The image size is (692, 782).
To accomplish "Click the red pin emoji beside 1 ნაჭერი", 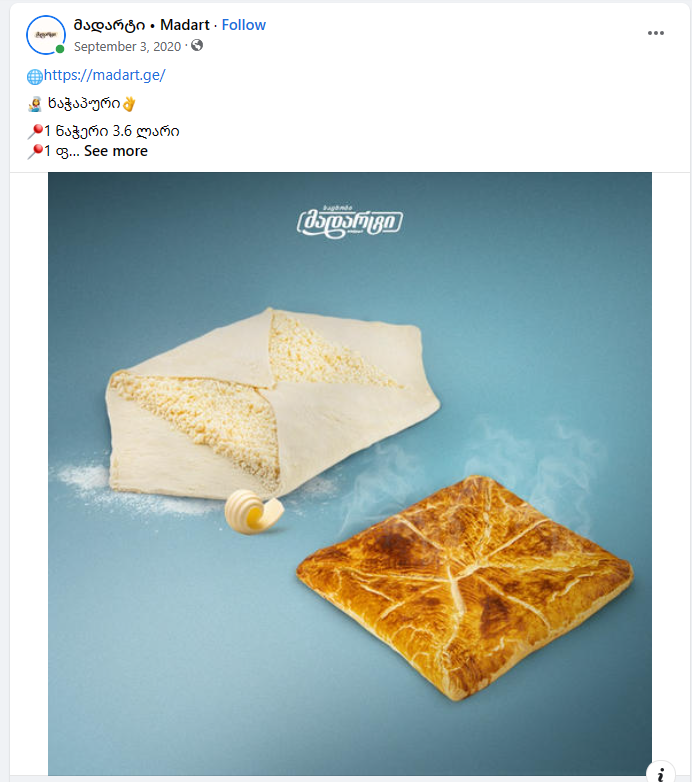I will pos(35,131).
